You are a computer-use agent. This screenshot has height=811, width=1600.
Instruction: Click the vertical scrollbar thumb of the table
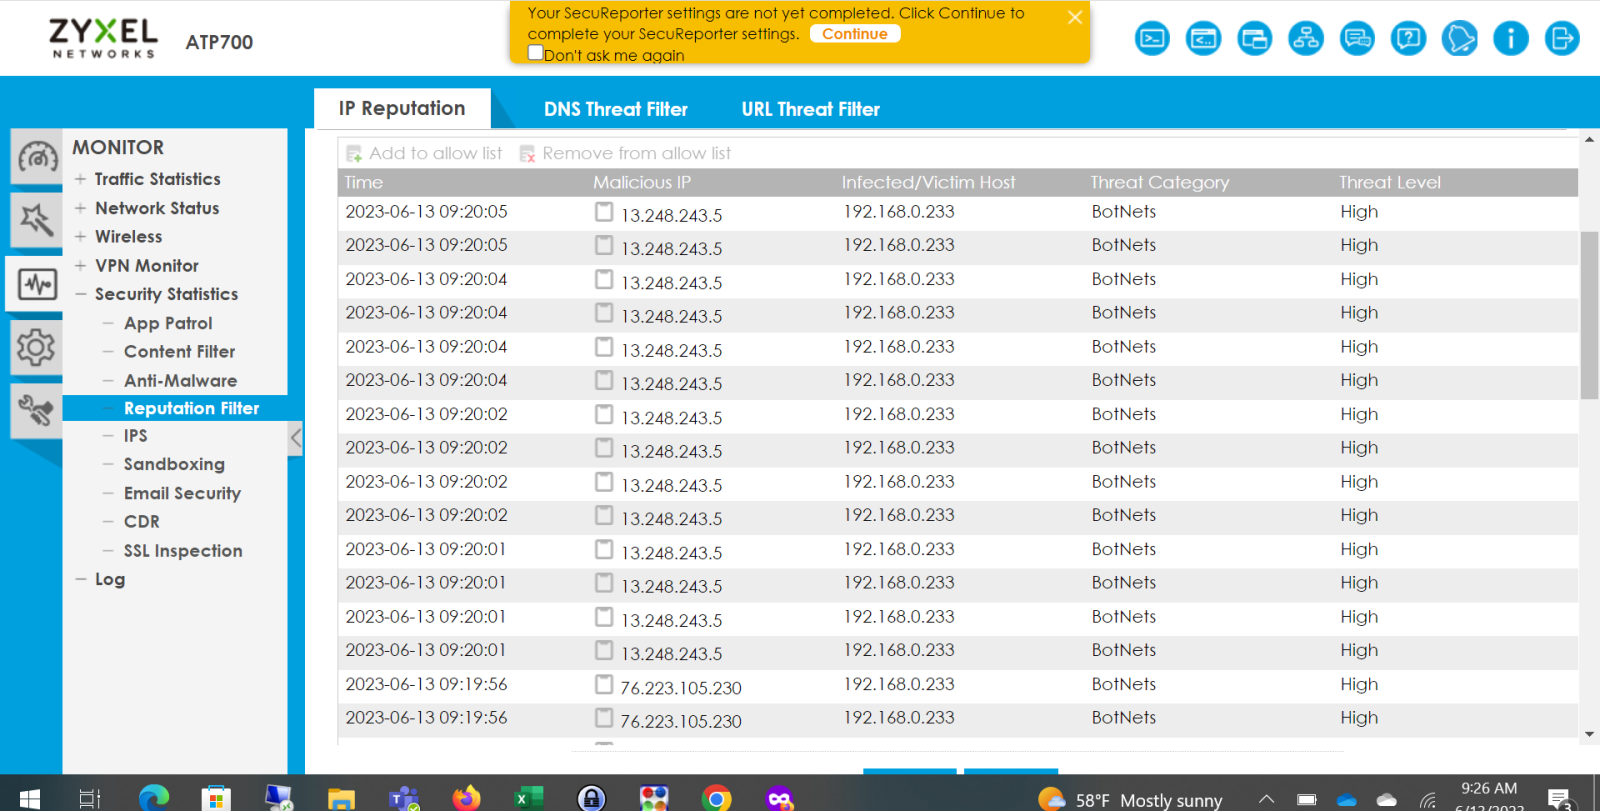[x=1589, y=315]
